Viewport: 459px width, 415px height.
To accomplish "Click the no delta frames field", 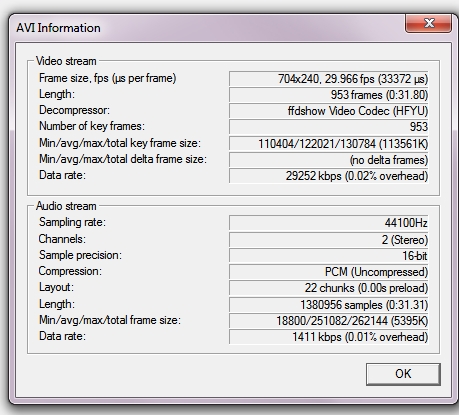I will [329, 160].
